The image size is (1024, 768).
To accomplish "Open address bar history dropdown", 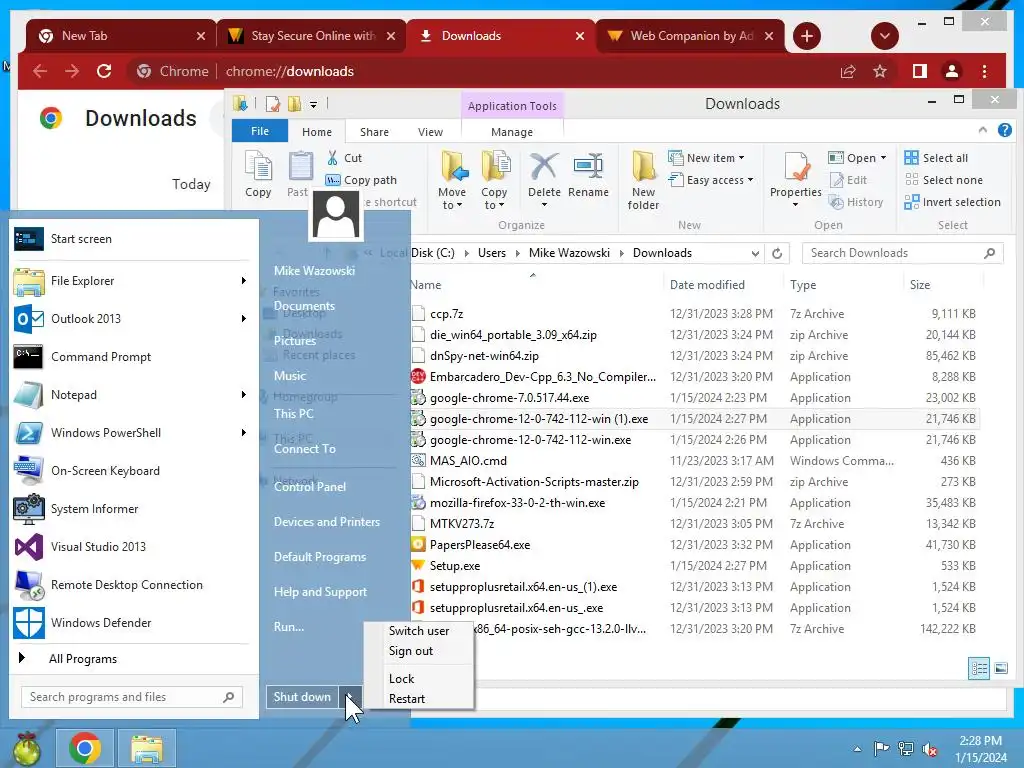I will click(755, 253).
